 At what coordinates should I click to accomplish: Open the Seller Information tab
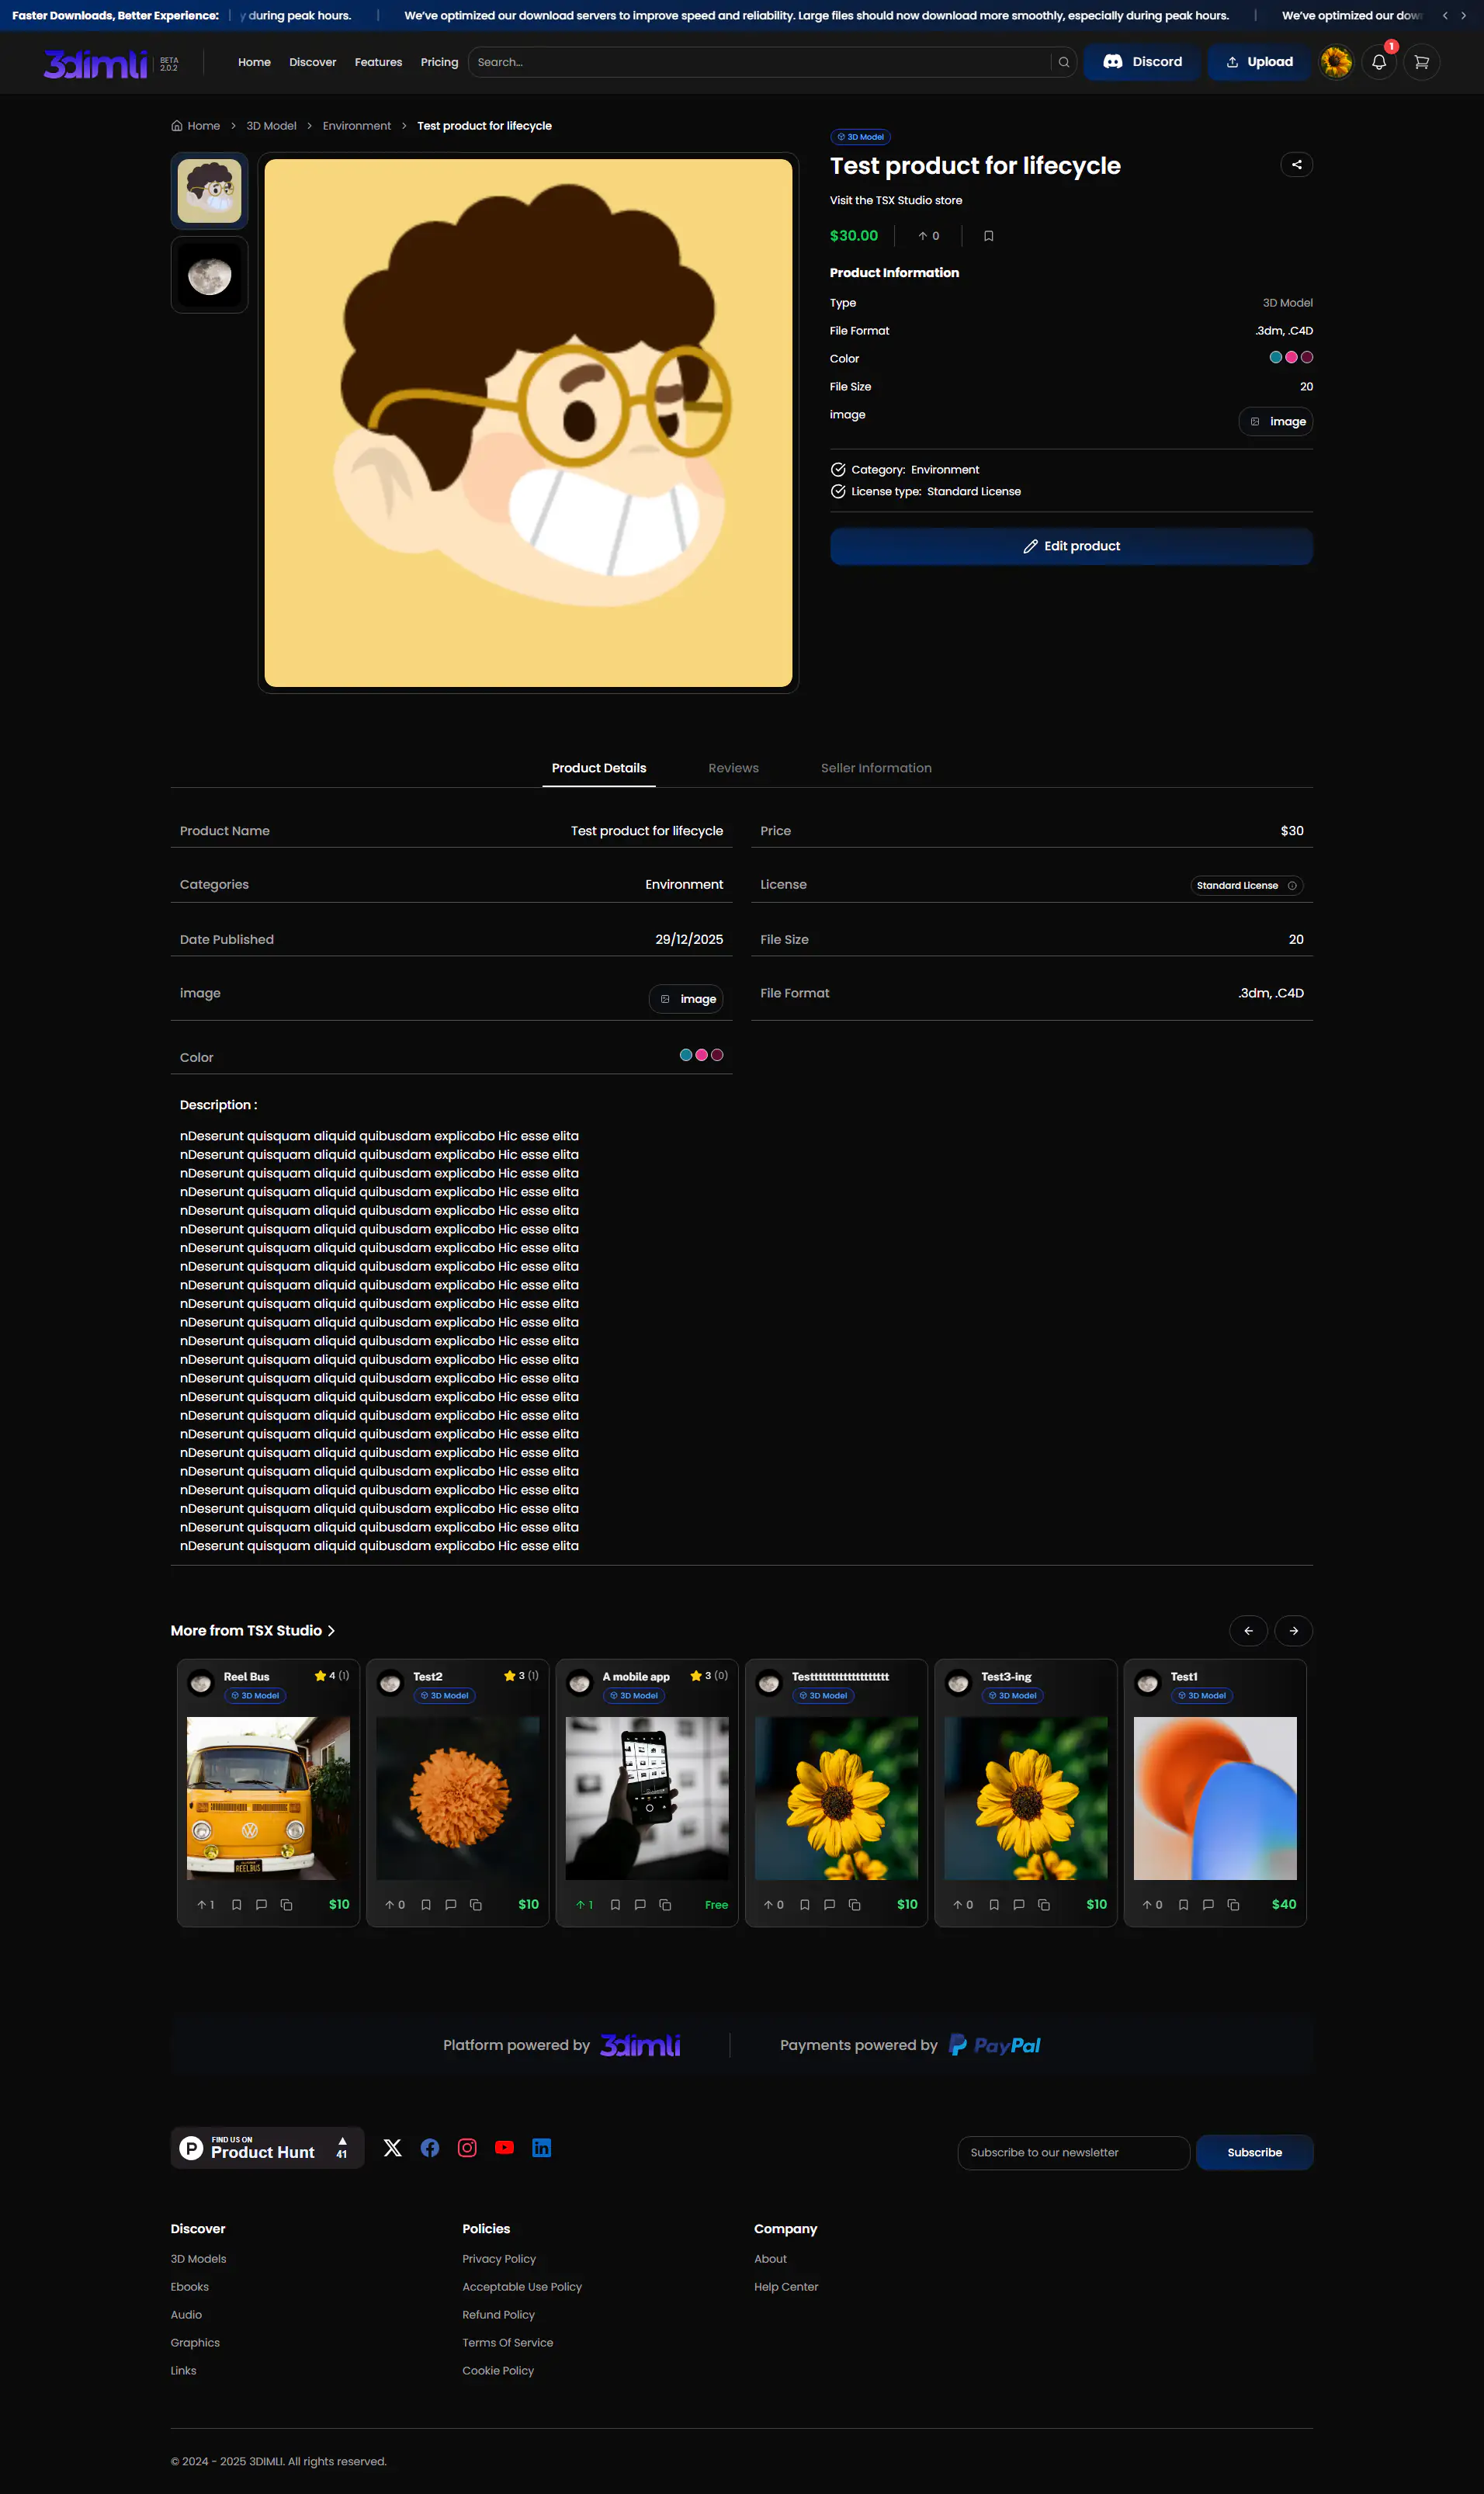click(x=876, y=768)
